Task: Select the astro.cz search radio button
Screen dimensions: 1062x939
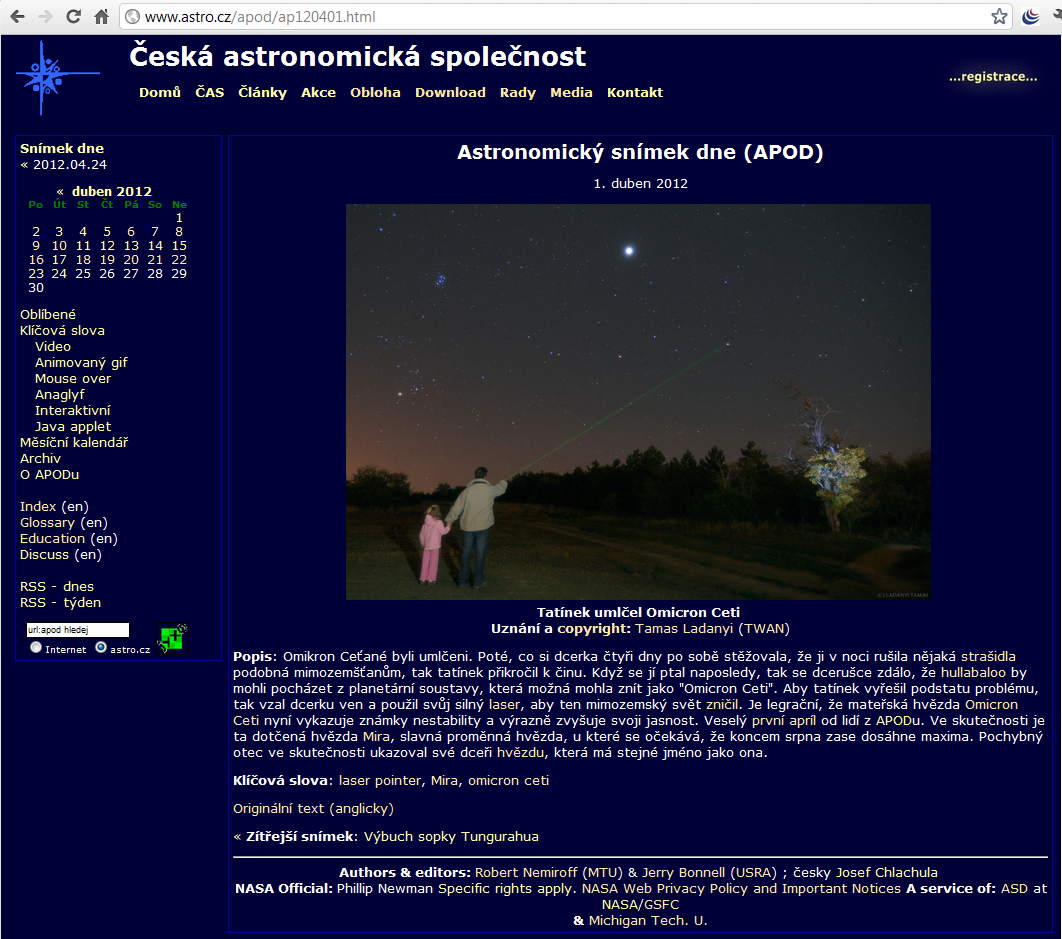Action: point(101,648)
